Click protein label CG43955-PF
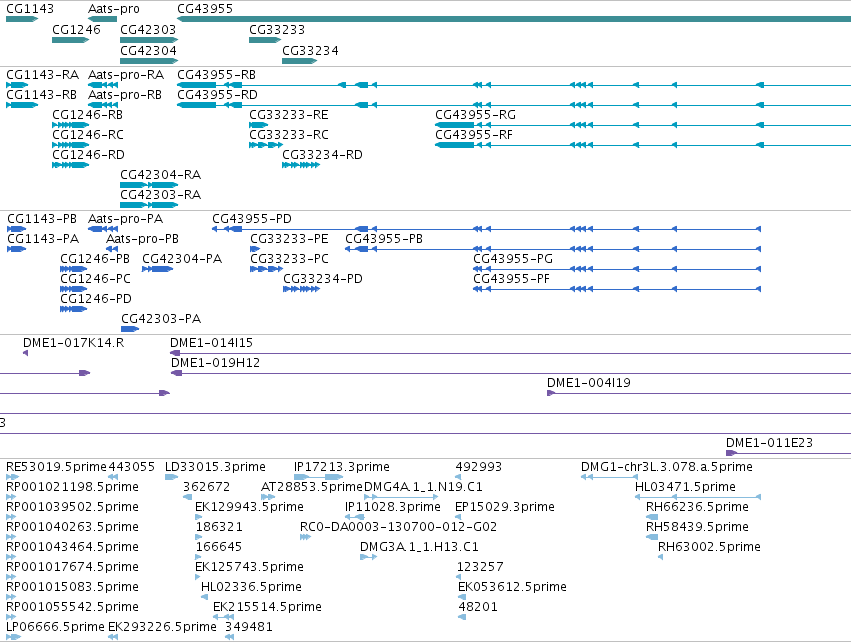 coord(511,279)
